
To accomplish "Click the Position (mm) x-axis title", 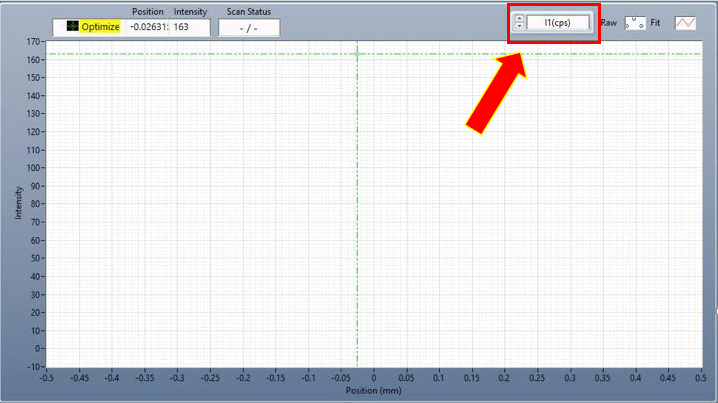I will tap(373, 391).
